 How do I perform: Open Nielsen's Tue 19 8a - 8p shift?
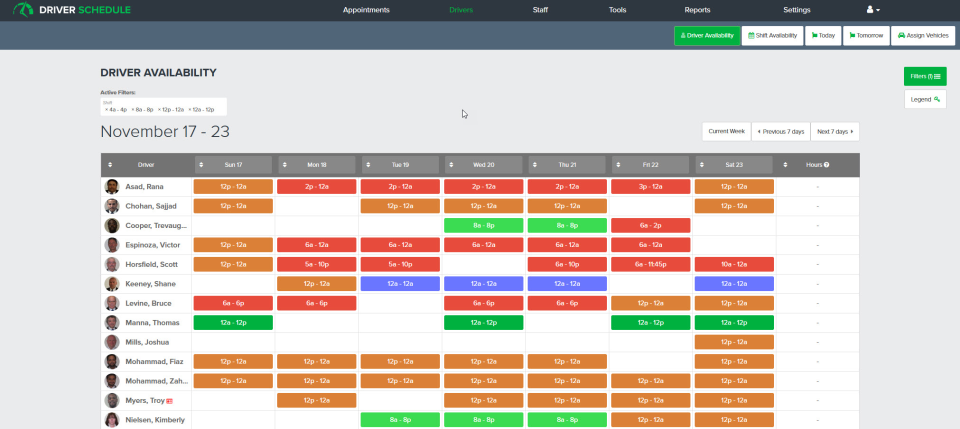click(400, 420)
